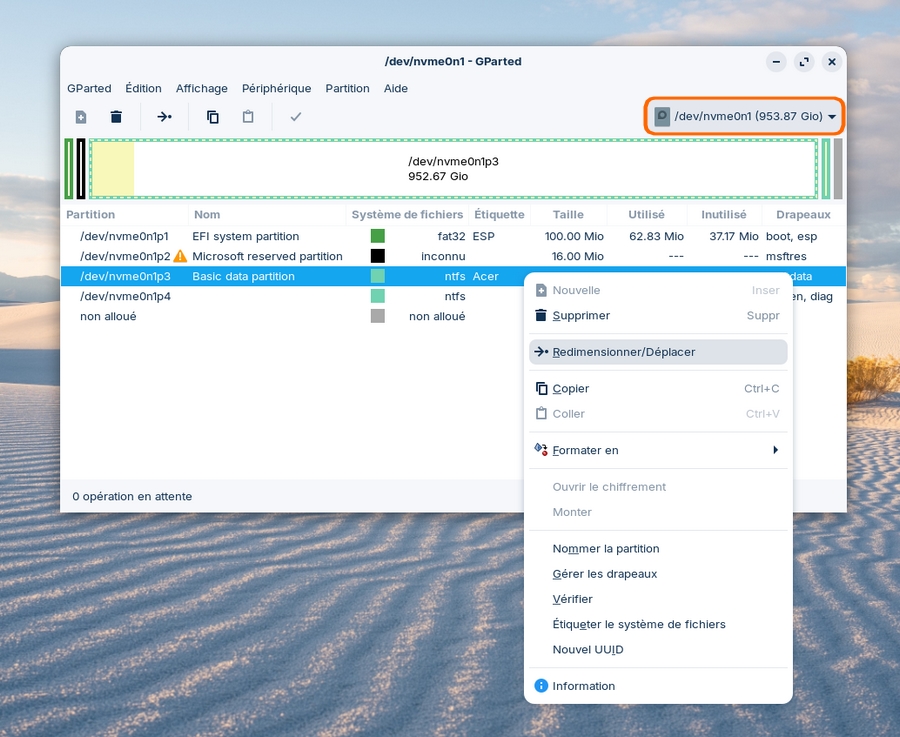This screenshot has width=900, height=737.
Task: Sort by the Taille column header
Action: tap(568, 215)
